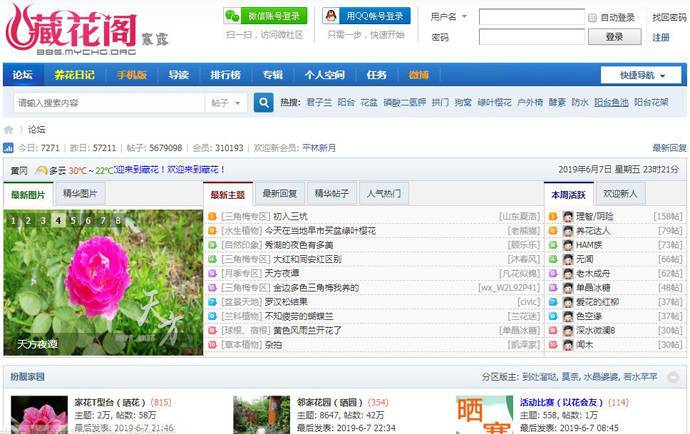
Task: Click the blue search magnifier icon
Action: (263, 102)
